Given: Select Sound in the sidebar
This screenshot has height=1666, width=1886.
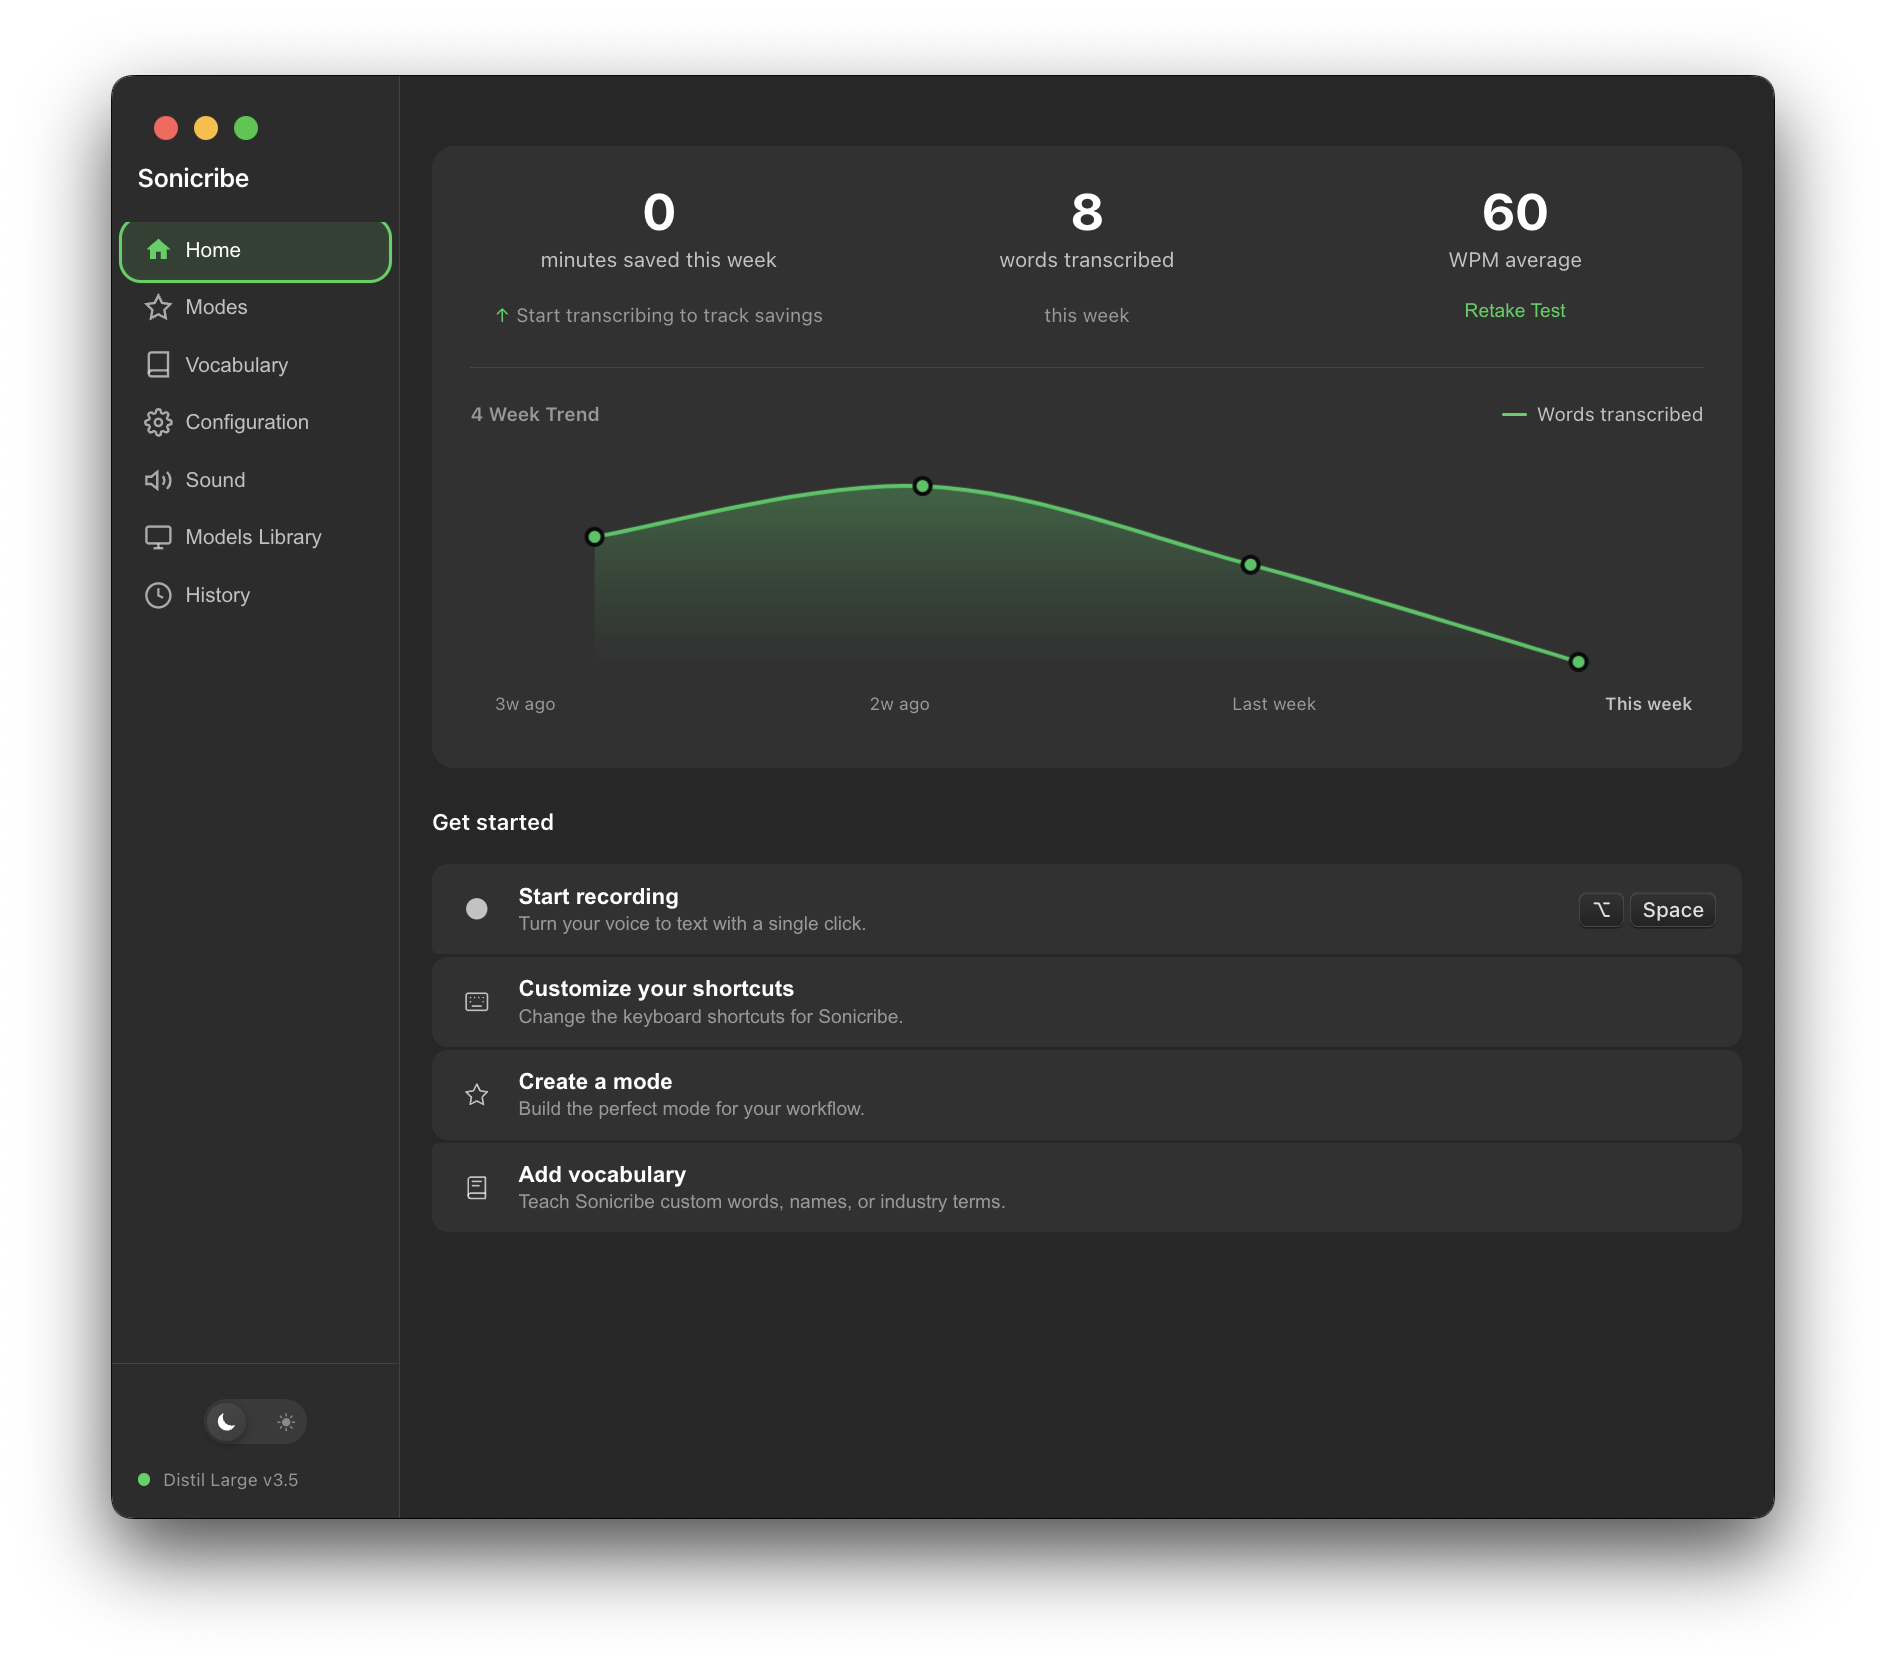Looking at the screenshot, I should (x=255, y=480).
